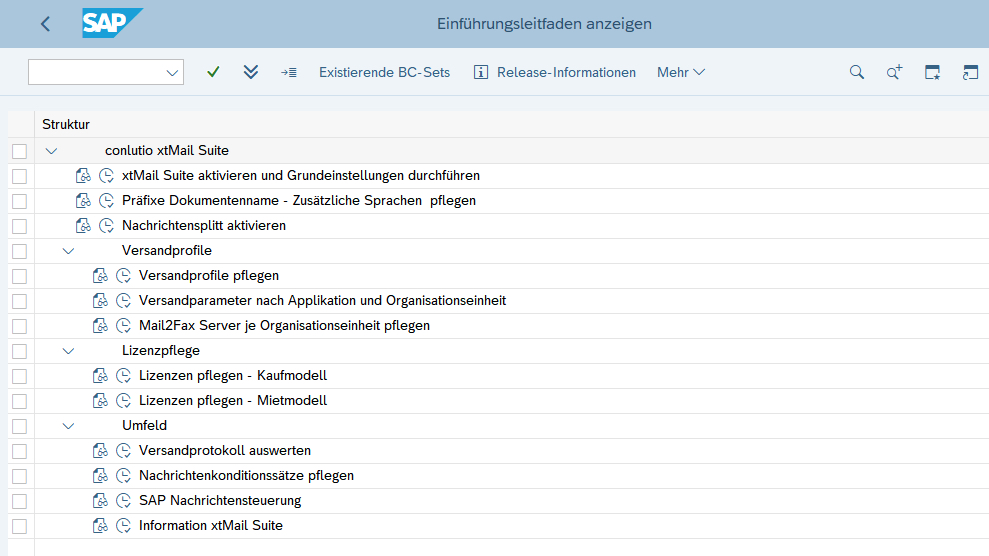Check the box for Information xtMail Suite row
Screen dimensions: 989x556
[20, 526]
